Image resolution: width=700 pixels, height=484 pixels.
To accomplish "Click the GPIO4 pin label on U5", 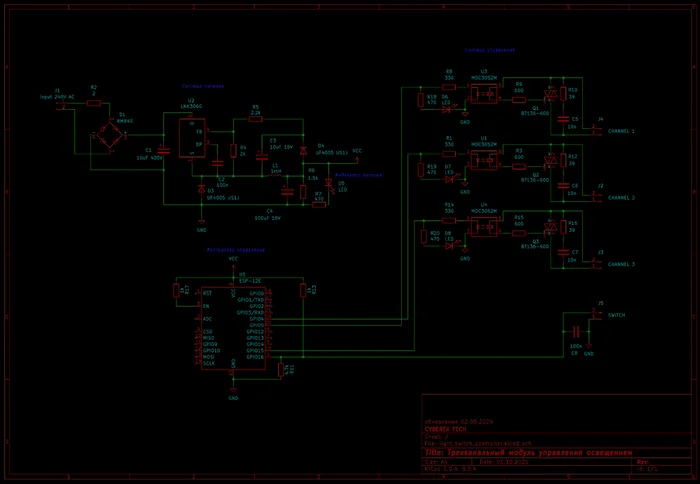I will (256, 319).
